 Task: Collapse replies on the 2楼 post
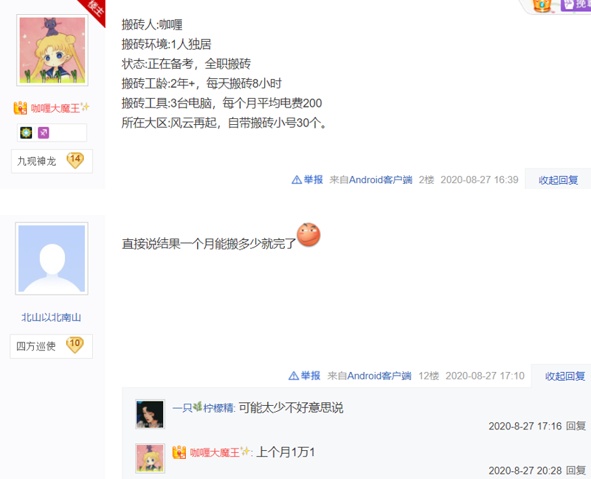point(558,180)
